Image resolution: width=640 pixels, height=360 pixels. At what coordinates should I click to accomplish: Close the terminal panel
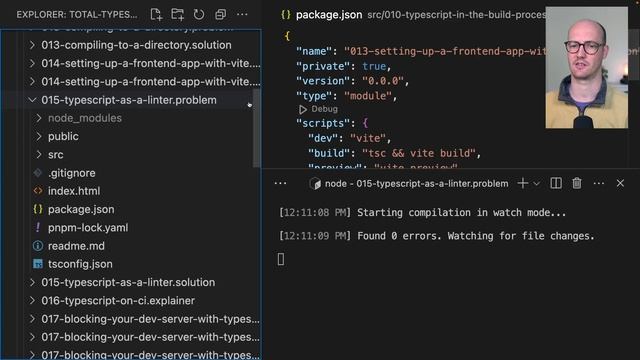coord(620,184)
